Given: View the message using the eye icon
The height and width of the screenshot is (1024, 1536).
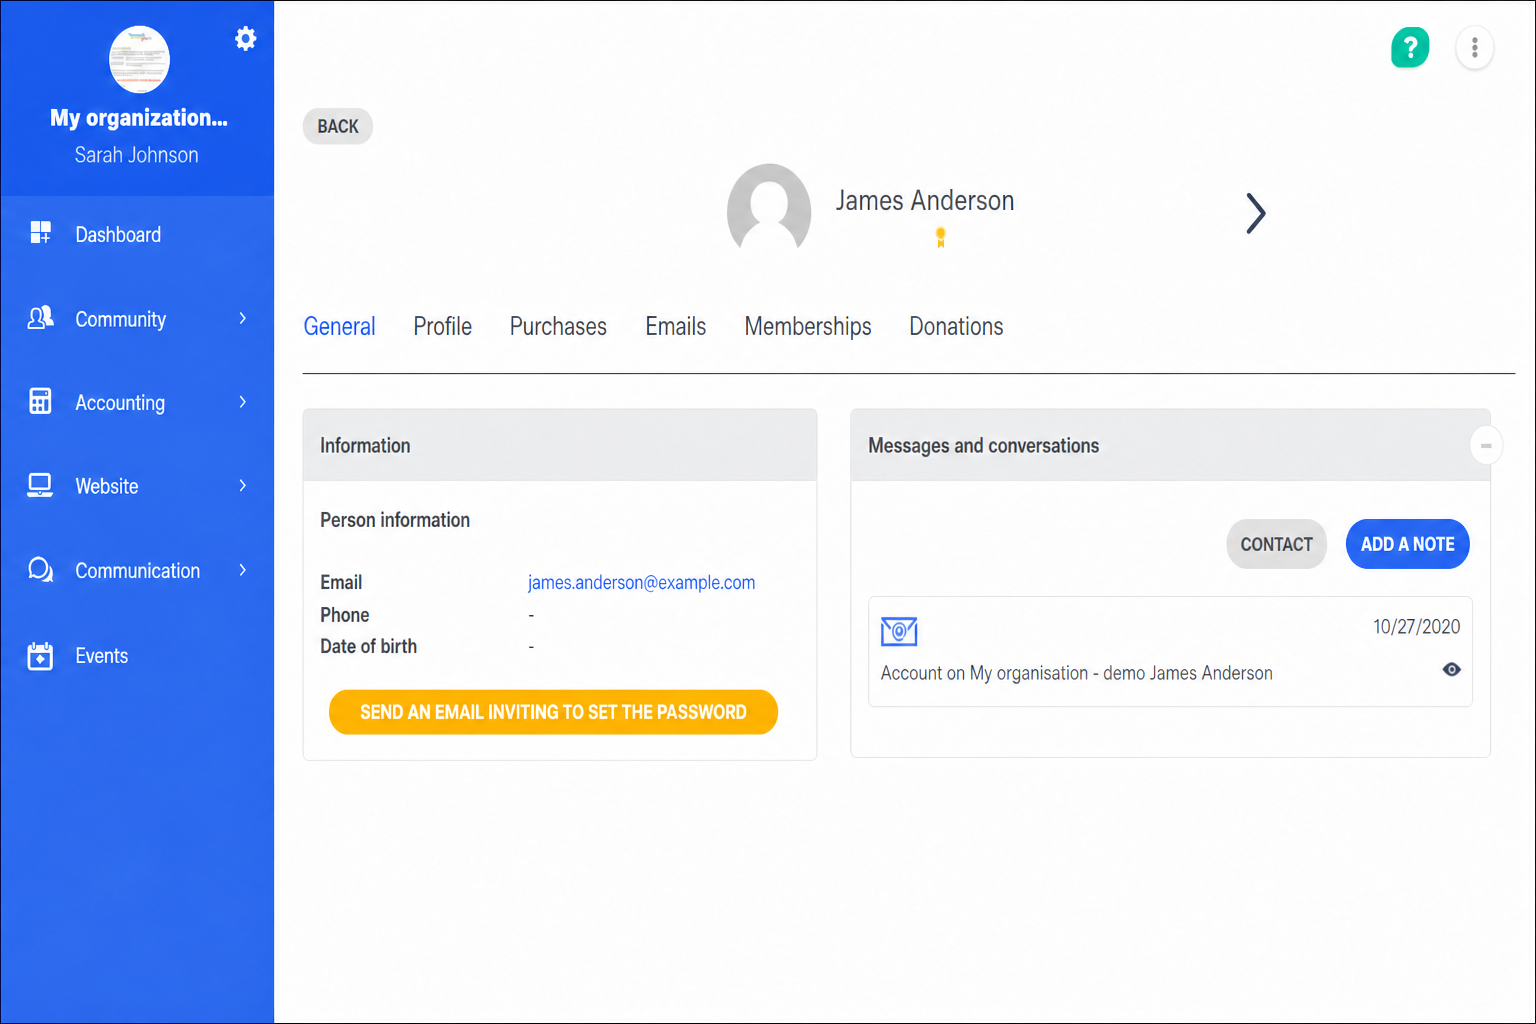Looking at the screenshot, I should [x=1451, y=670].
